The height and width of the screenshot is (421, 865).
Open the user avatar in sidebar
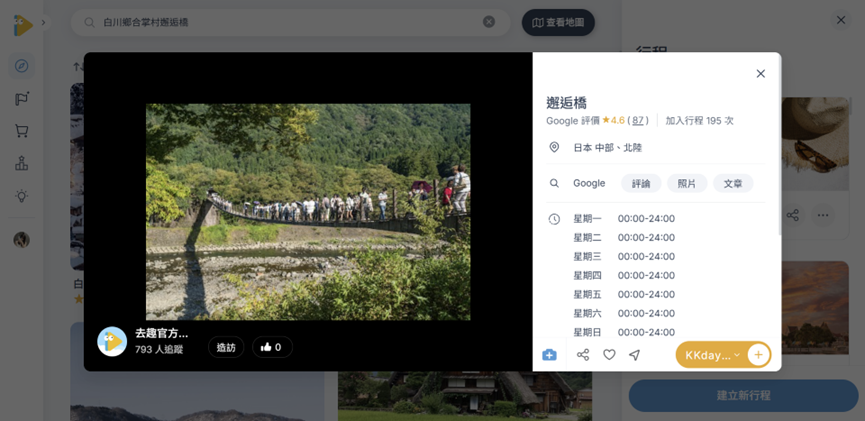[x=22, y=239]
